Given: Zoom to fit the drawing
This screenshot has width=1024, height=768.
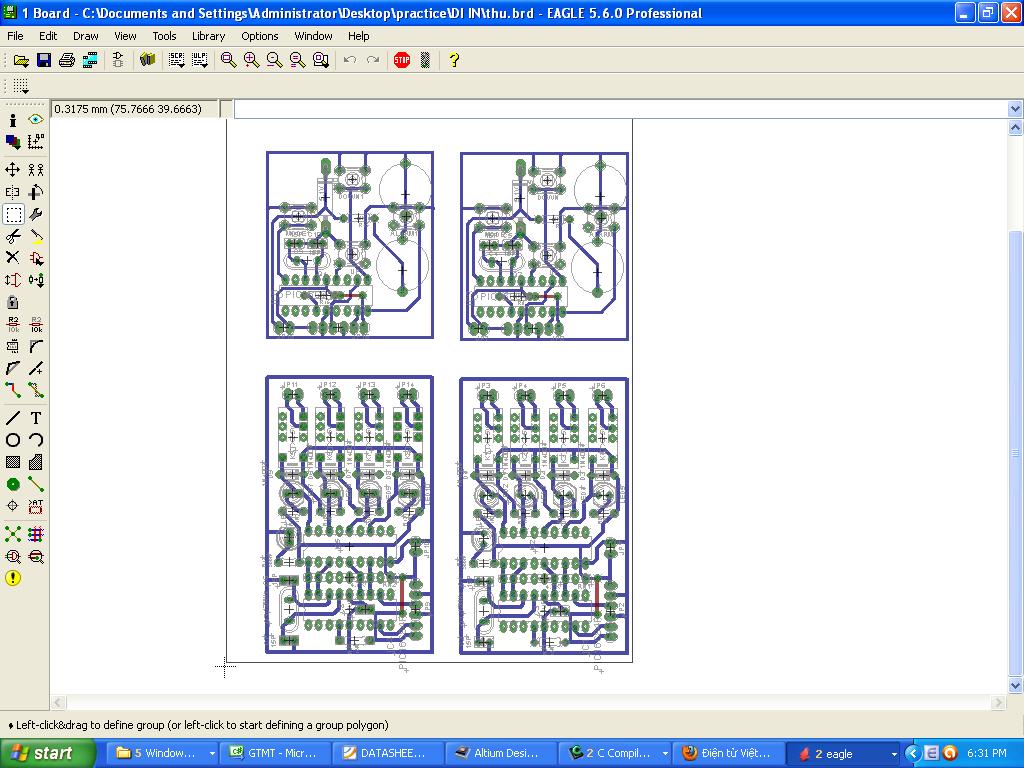Looking at the screenshot, I should [228, 61].
